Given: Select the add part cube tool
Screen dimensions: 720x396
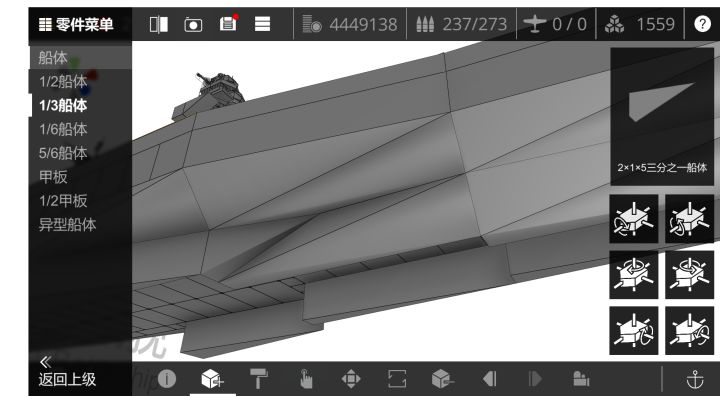Looking at the screenshot, I should (x=212, y=379).
